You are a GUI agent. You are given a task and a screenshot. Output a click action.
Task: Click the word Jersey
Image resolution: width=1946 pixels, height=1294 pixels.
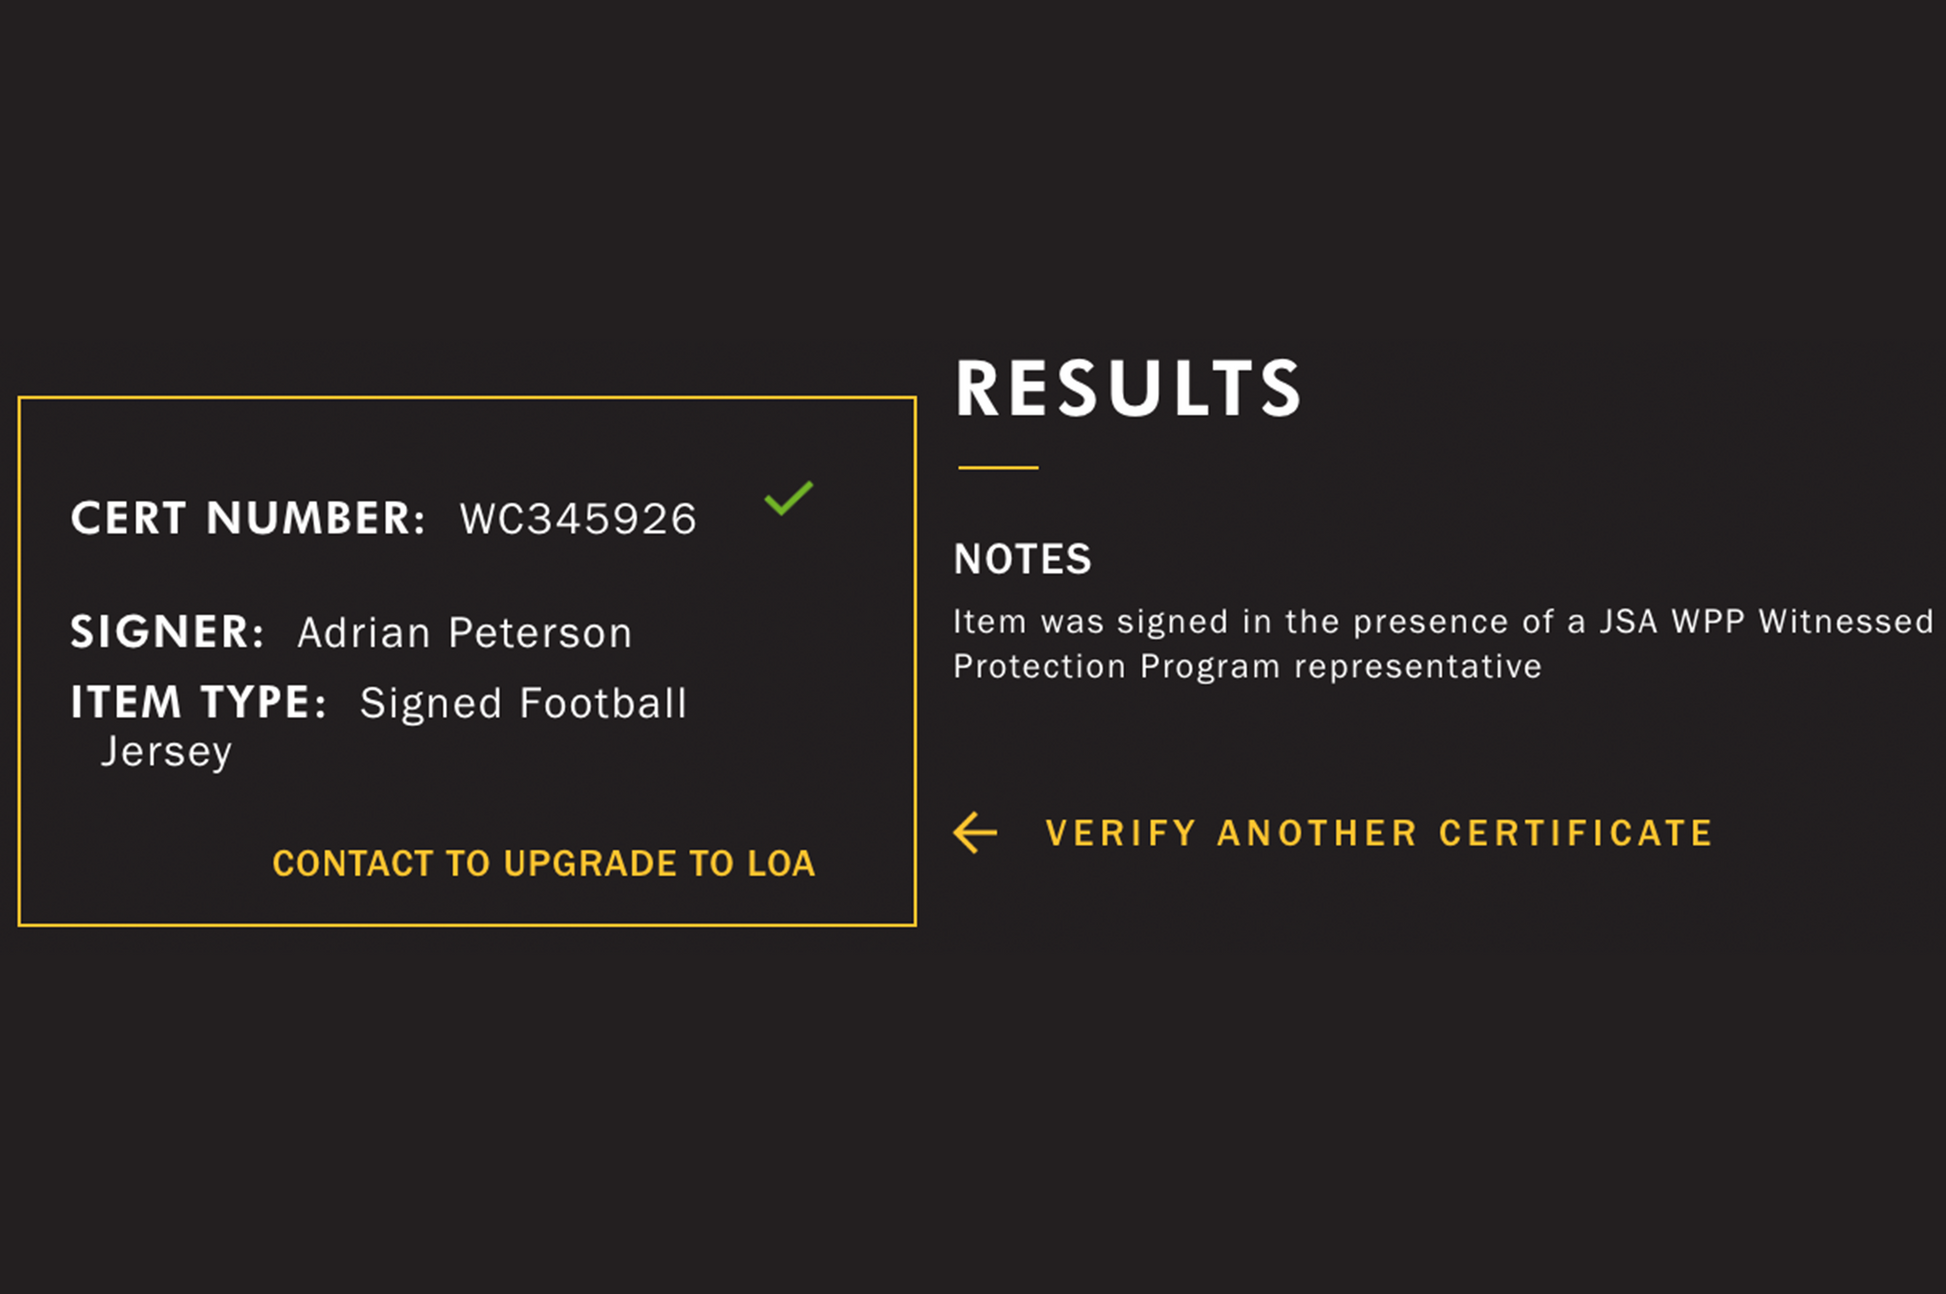(166, 751)
